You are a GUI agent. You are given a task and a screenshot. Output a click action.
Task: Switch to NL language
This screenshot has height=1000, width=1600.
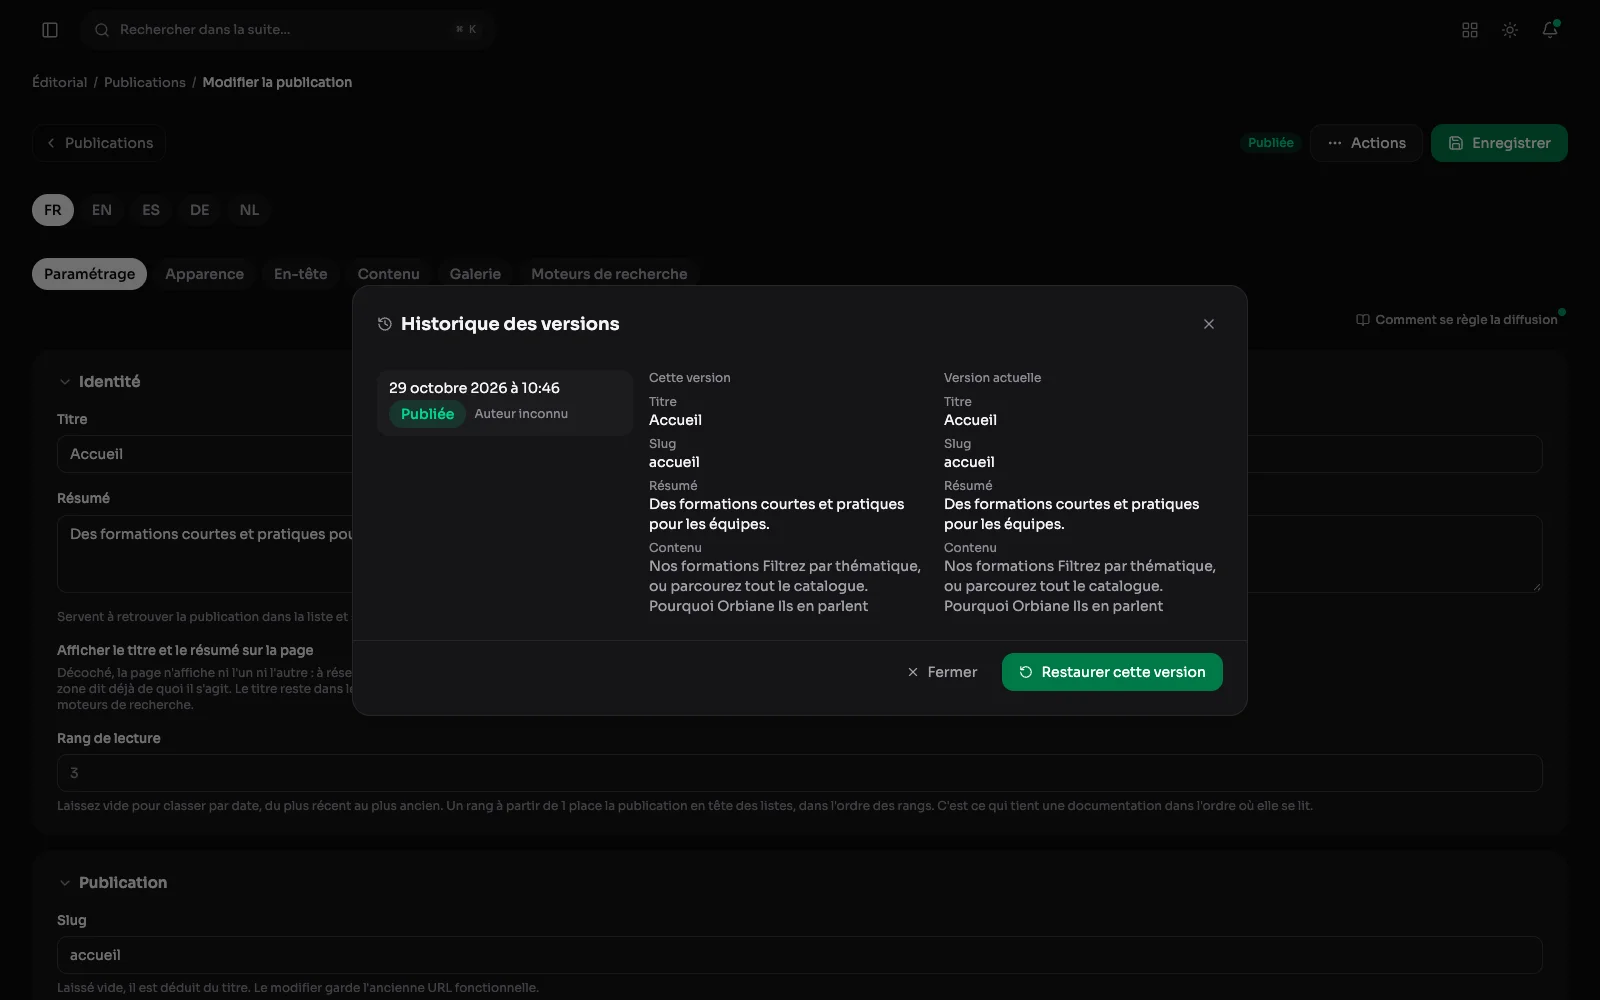click(x=249, y=210)
